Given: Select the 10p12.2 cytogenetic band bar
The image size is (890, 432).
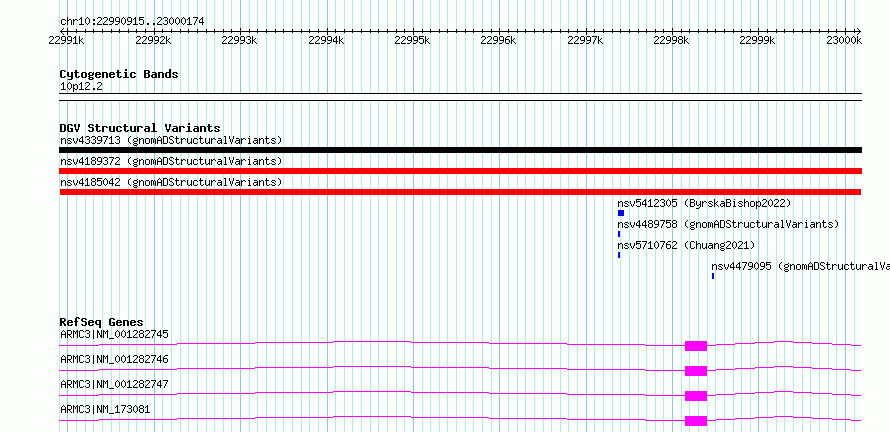Looking at the screenshot, I should 460,97.
